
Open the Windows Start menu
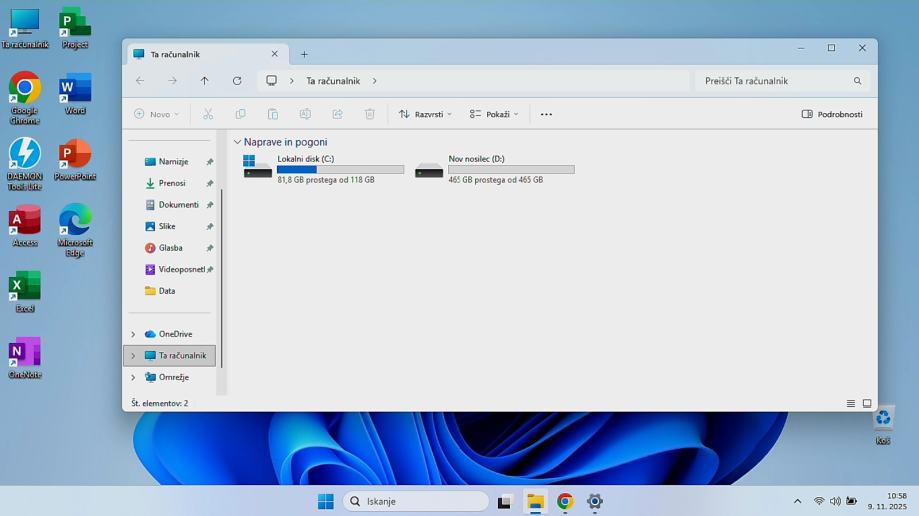click(x=326, y=501)
